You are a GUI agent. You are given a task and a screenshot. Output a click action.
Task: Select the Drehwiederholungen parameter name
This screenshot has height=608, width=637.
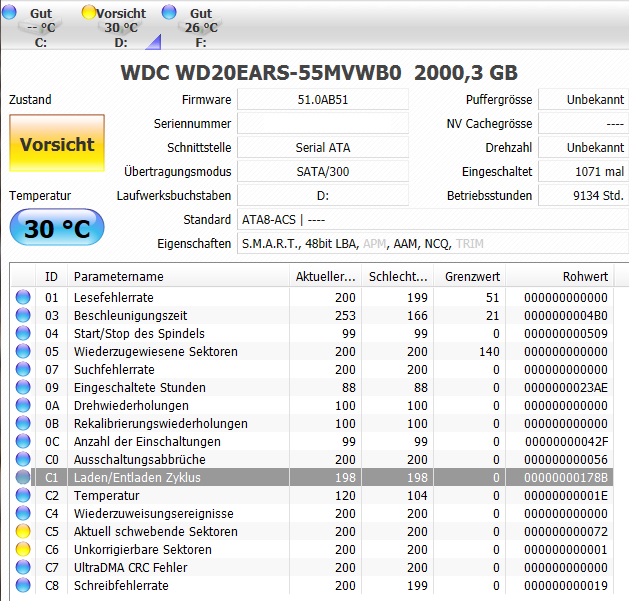131,405
